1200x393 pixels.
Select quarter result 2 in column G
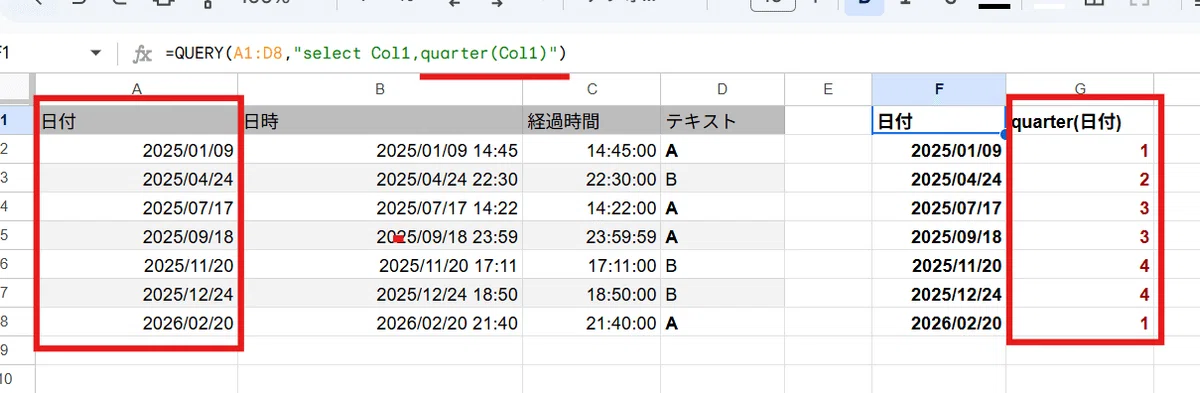(1080, 180)
